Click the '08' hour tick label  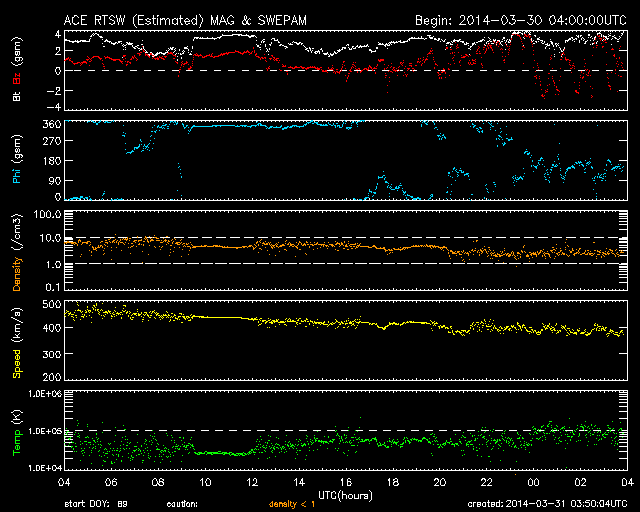click(158, 482)
